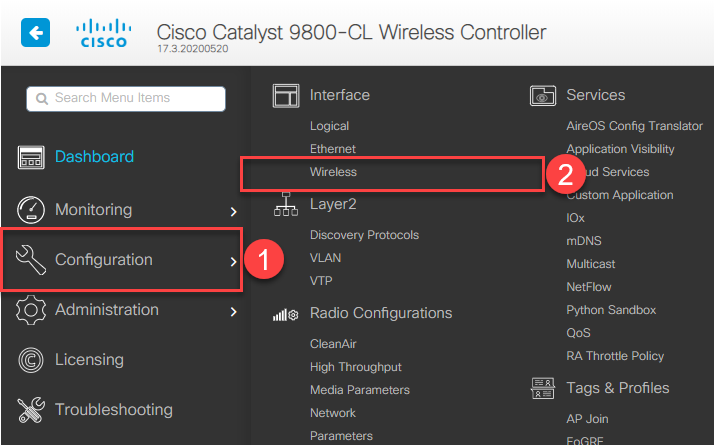Select Wireless under Interface

click(333, 172)
